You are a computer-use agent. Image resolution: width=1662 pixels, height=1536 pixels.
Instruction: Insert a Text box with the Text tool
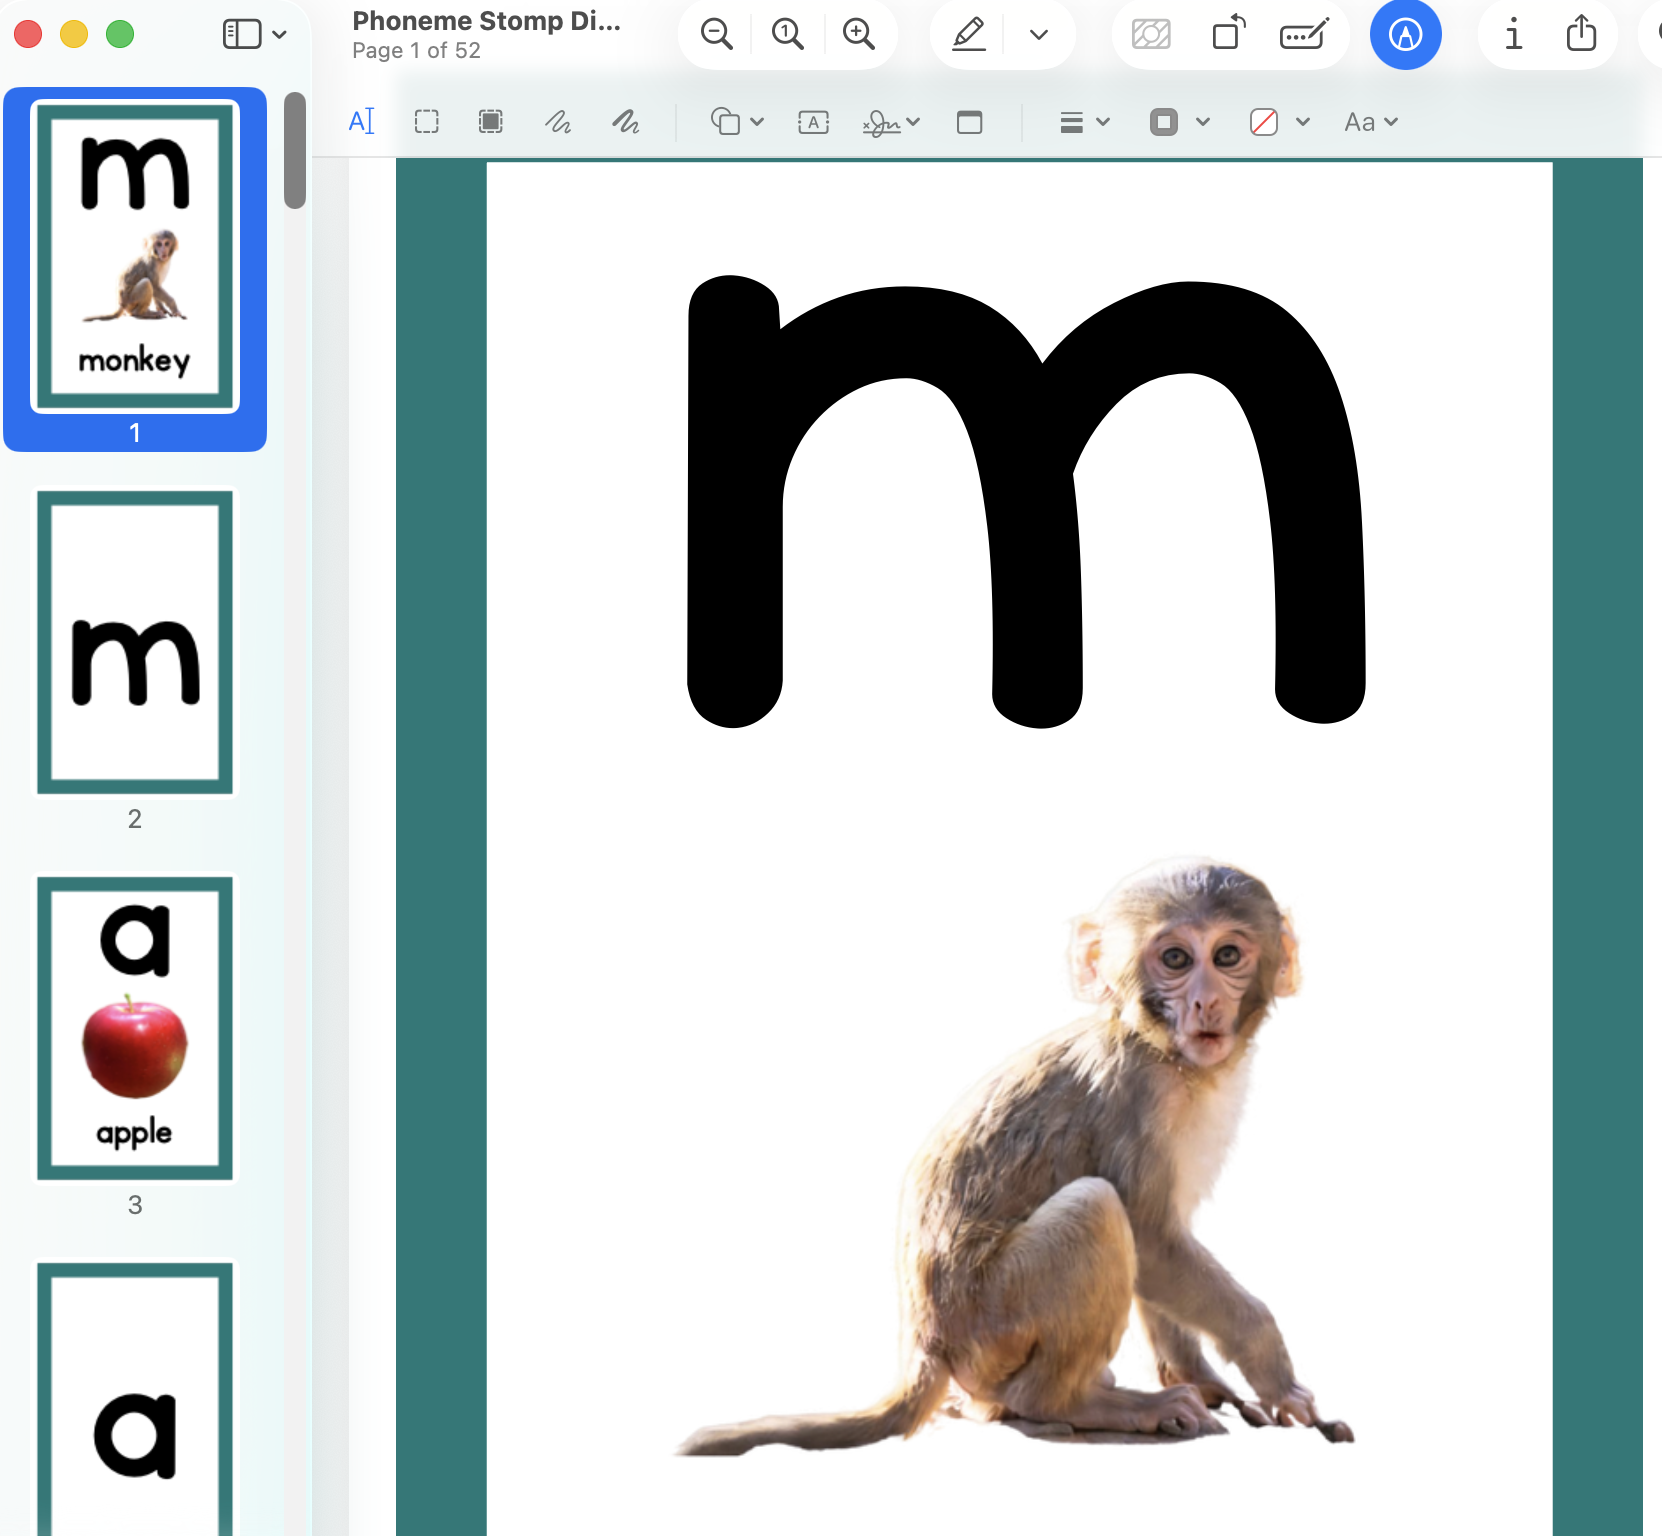(813, 122)
